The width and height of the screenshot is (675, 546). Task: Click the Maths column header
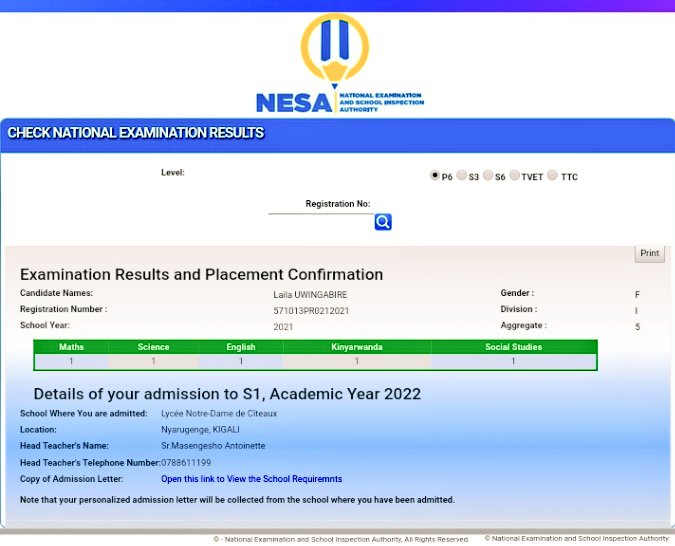[71, 347]
